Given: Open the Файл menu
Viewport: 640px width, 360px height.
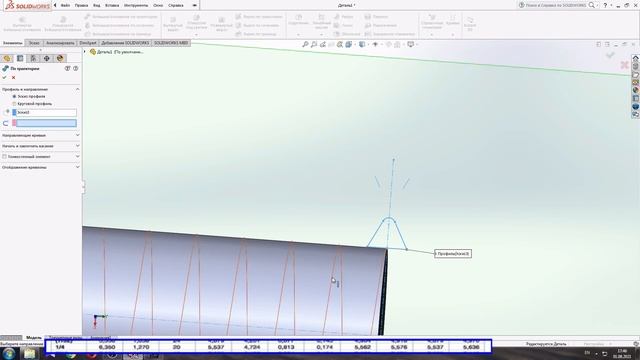Looking at the screenshot, I should (x=65, y=5).
